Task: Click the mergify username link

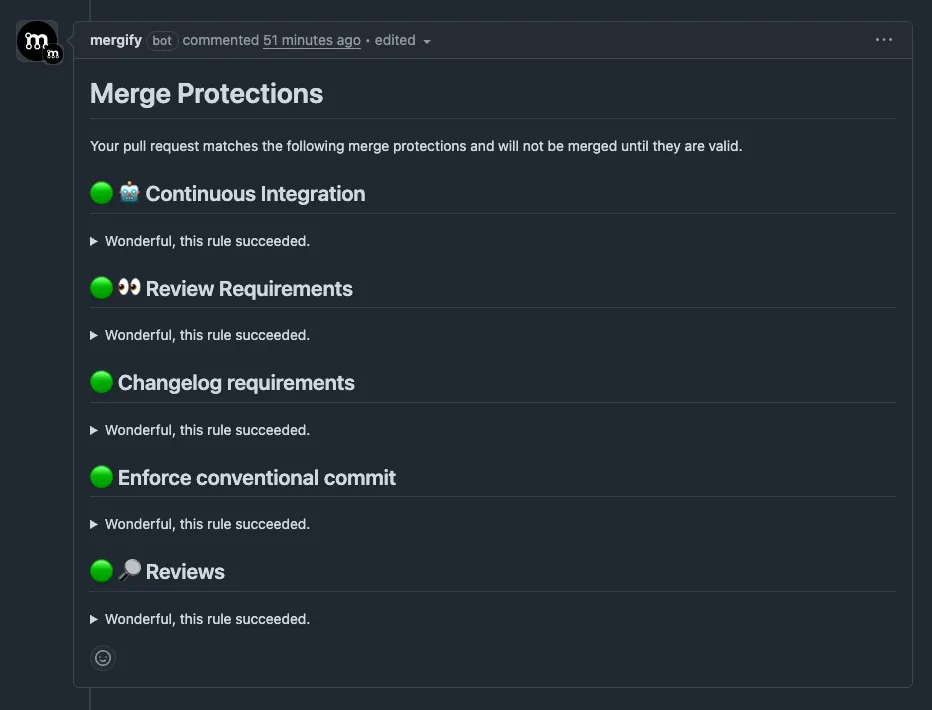Action: [115, 40]
